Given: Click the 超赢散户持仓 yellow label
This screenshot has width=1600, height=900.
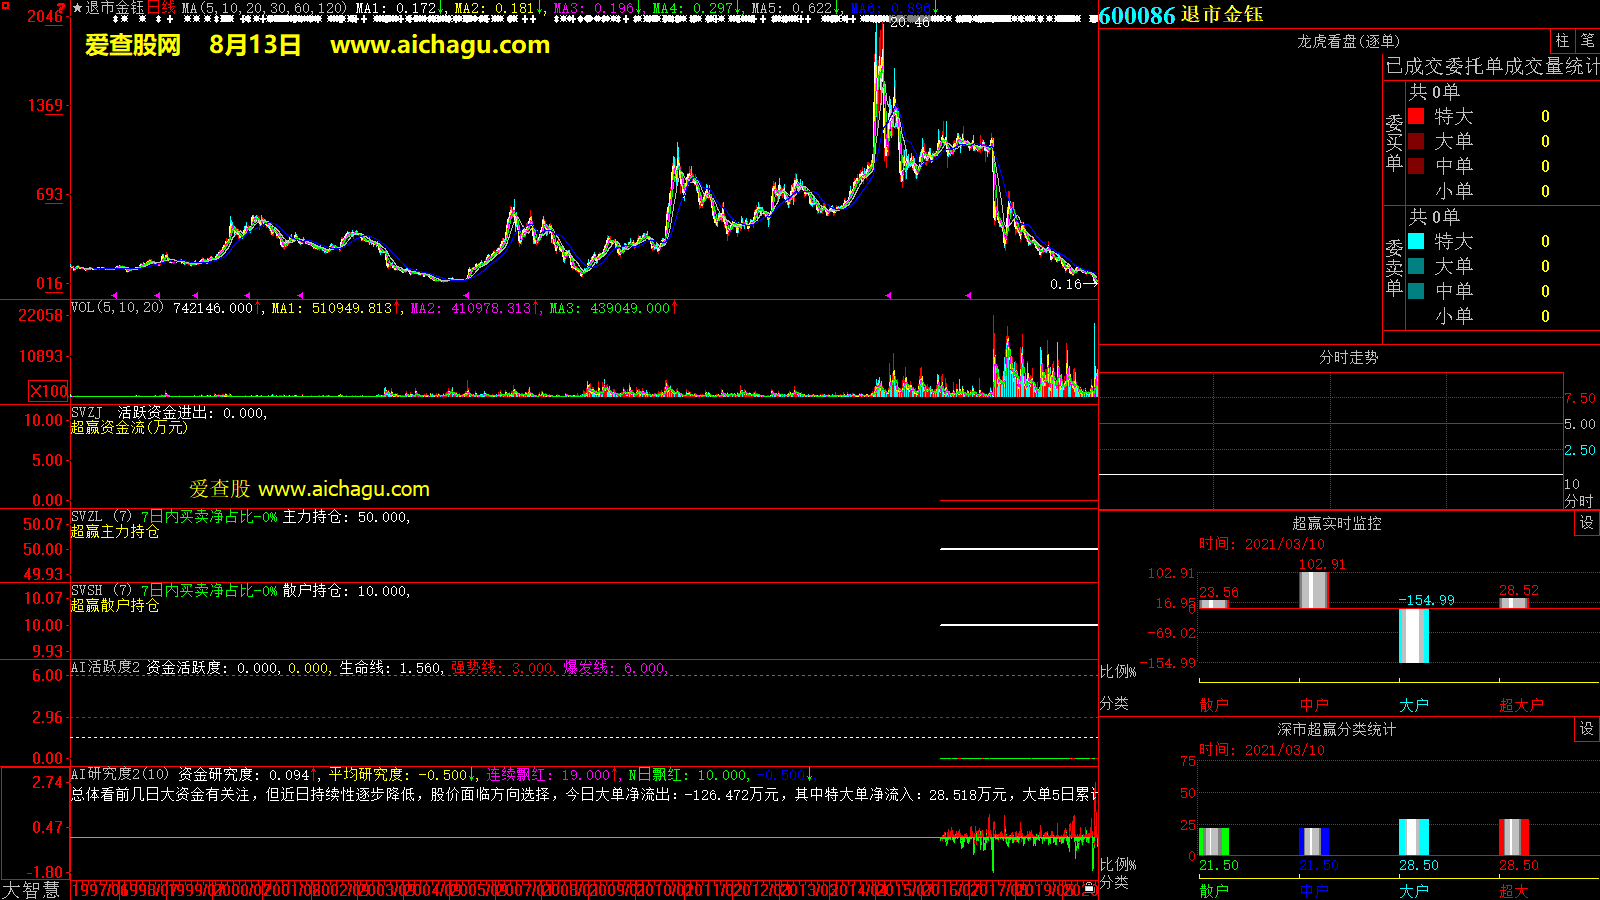Looking at the screenshot, I should pyautogui.click(x=115, y=606).
